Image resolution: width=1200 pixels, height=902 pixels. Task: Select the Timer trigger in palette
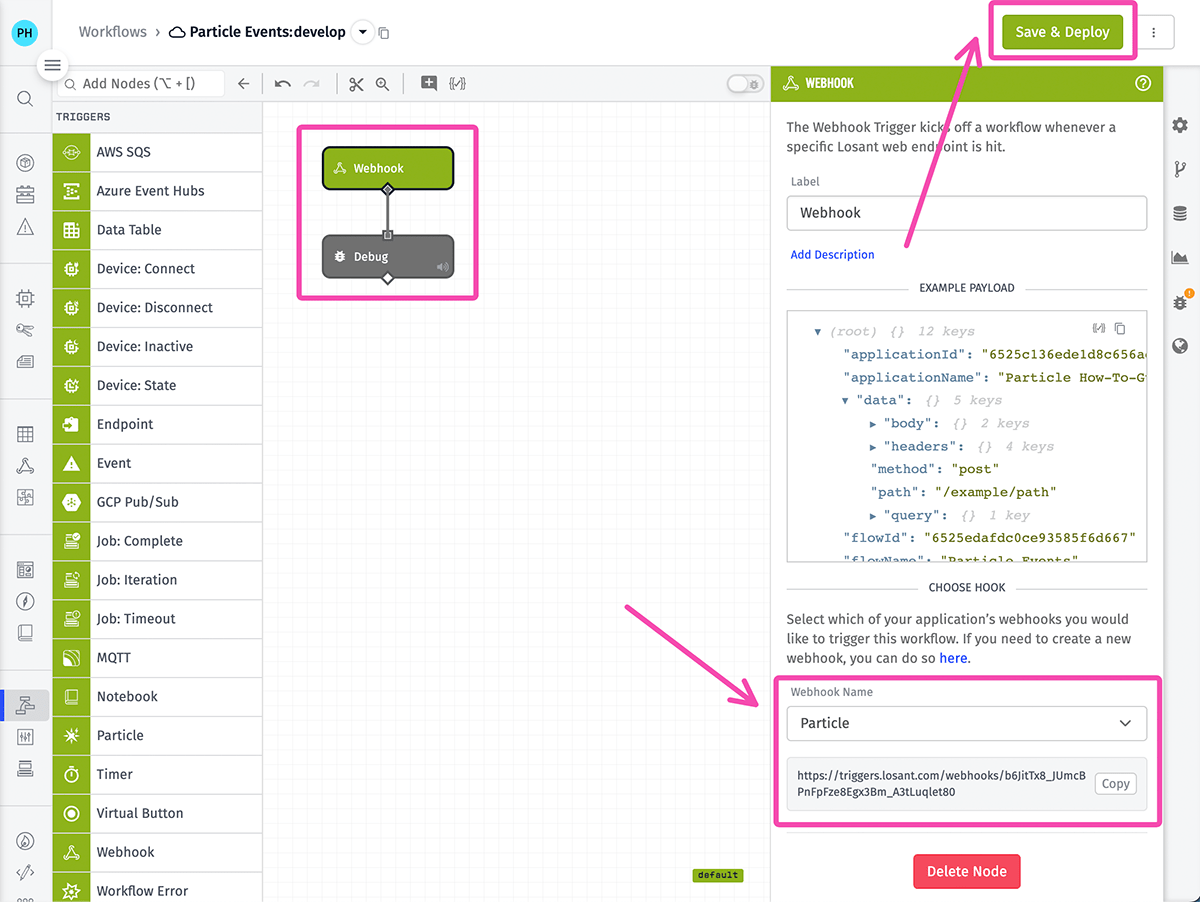(x=157, y=774)
